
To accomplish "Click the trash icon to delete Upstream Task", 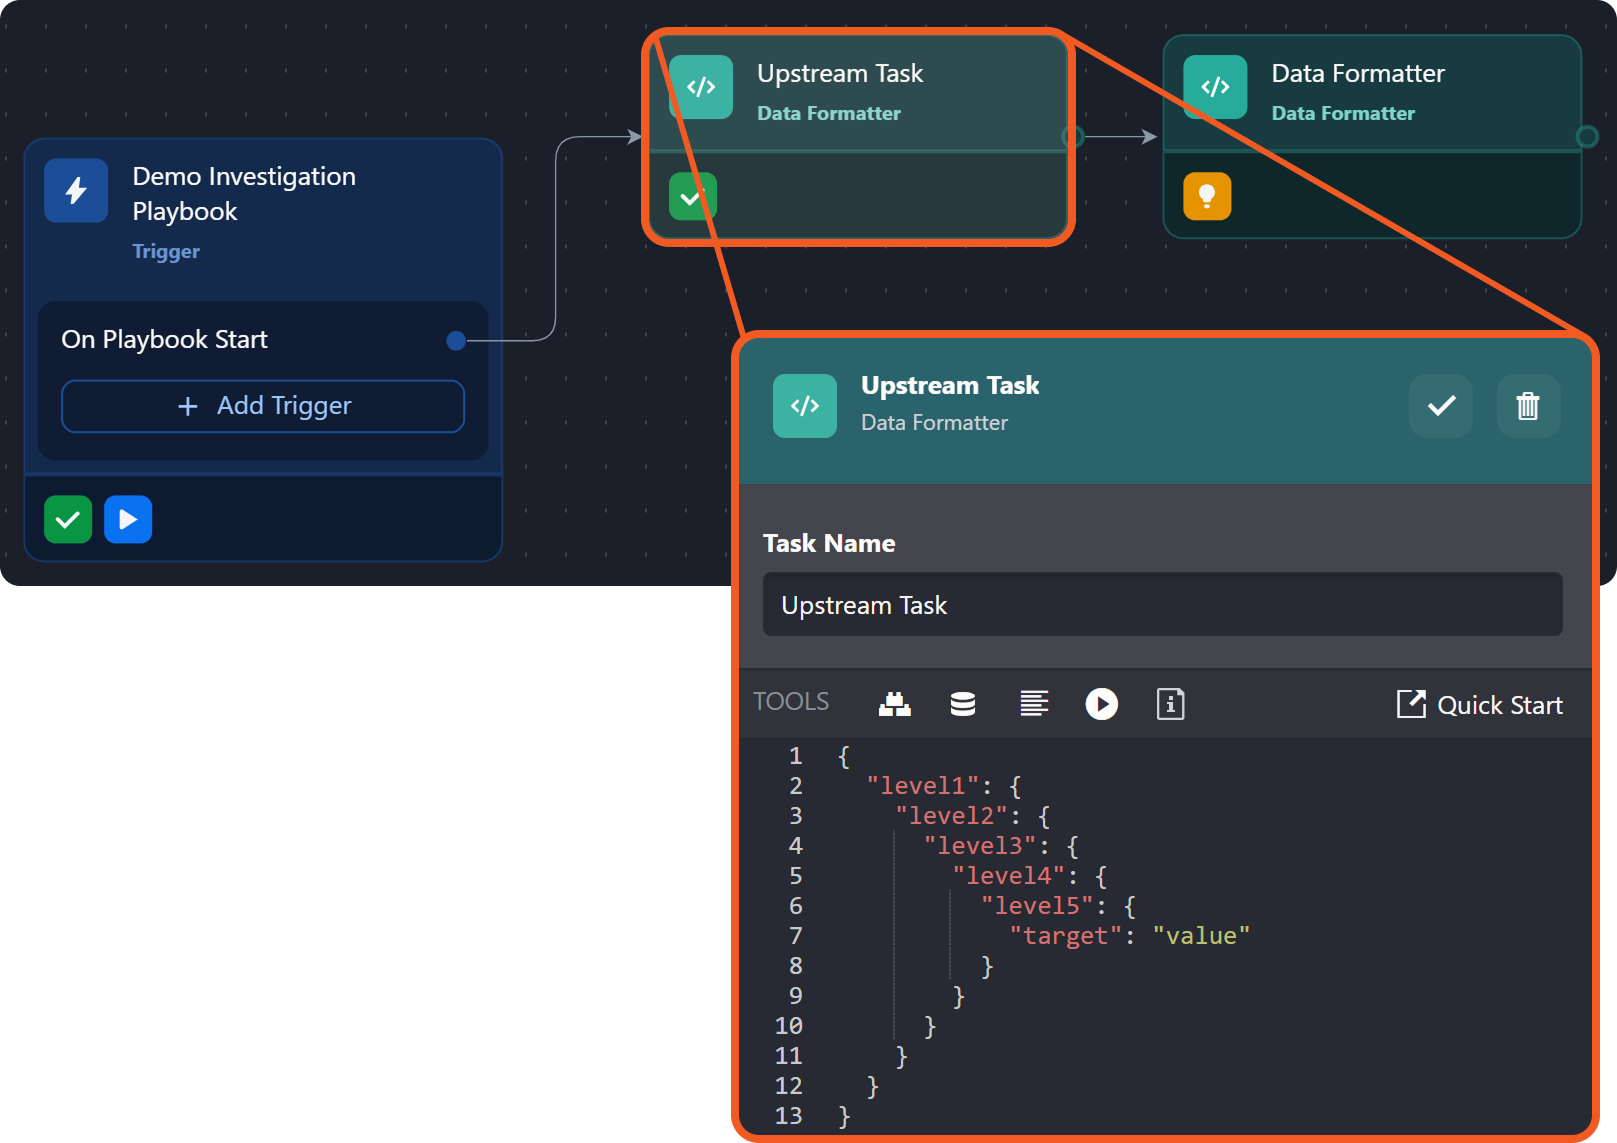I will tap(1527, 406).
